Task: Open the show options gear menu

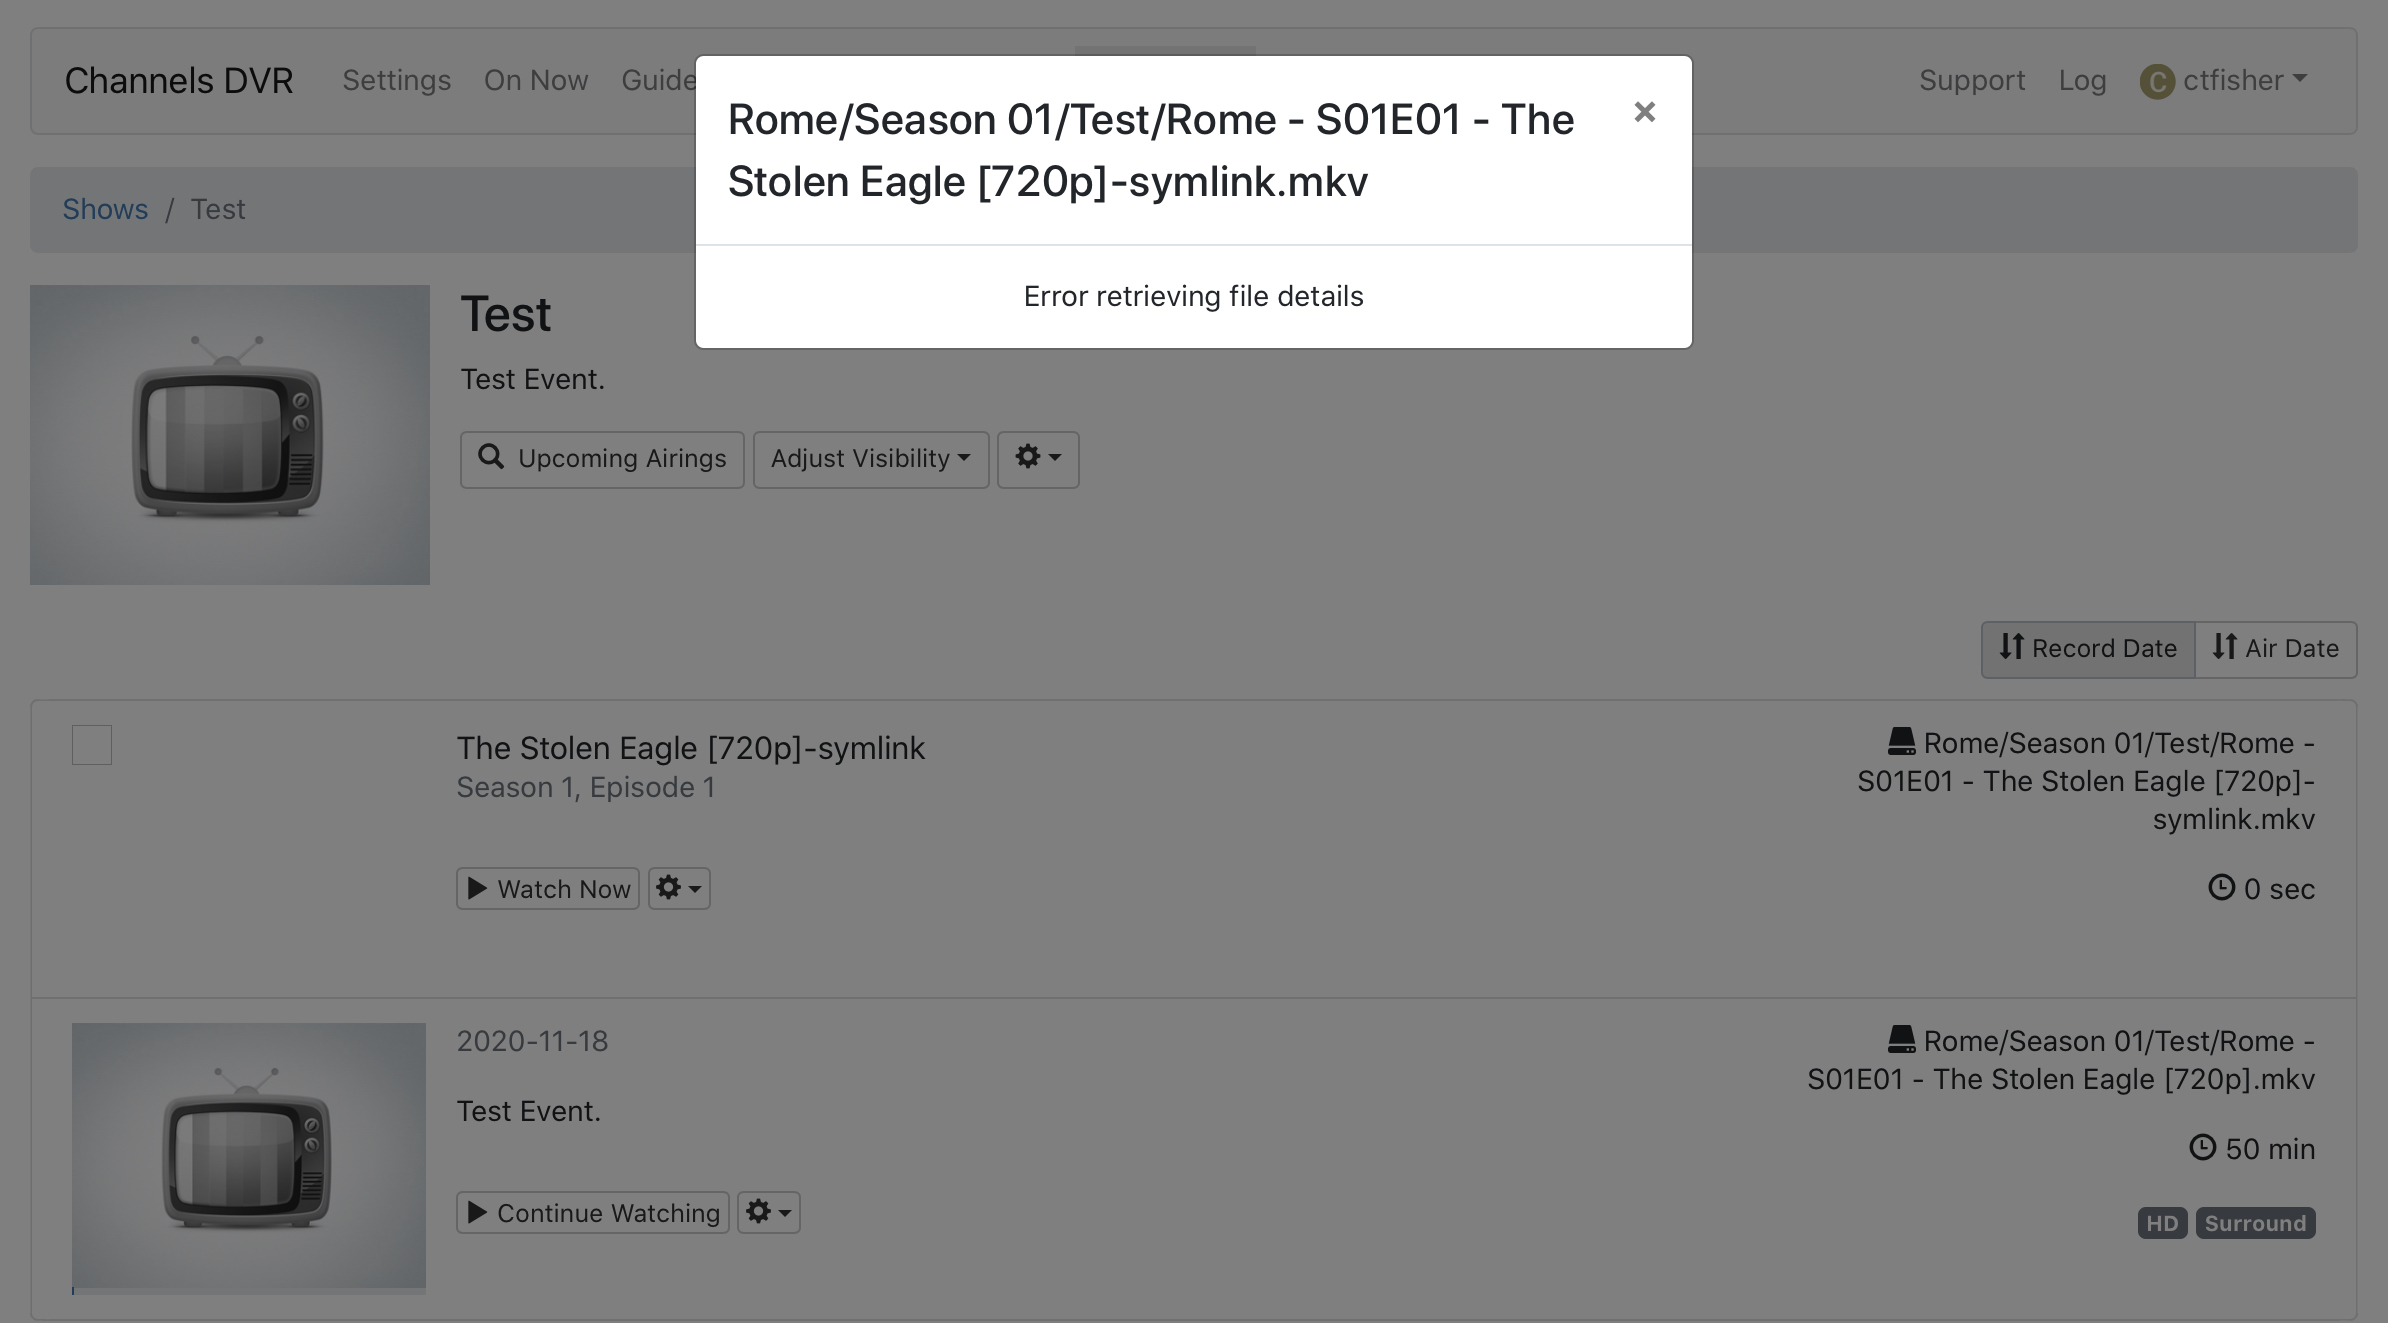Action: (x=1037, y=459)
